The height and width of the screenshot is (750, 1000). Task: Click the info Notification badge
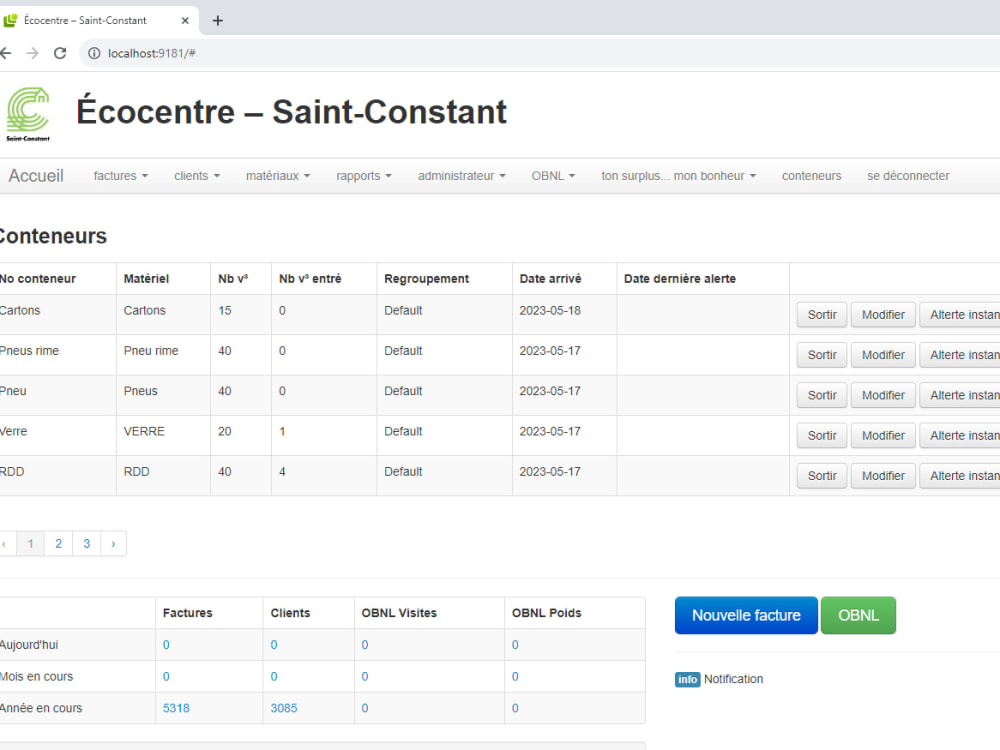pyautogui.click(x=688, y=679)
